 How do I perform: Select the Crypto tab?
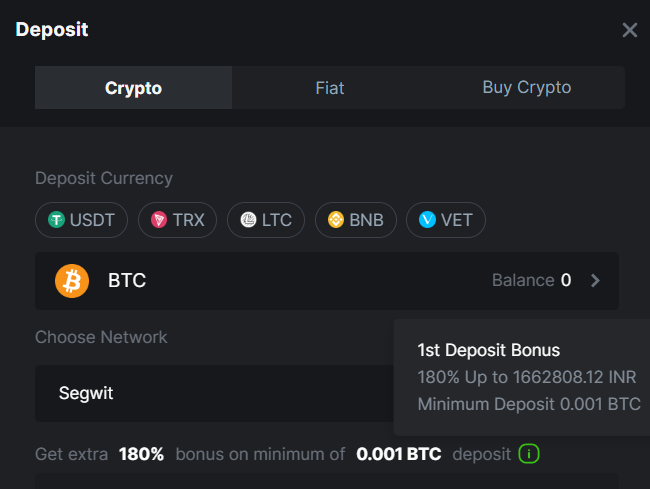(x=133, y=87)
